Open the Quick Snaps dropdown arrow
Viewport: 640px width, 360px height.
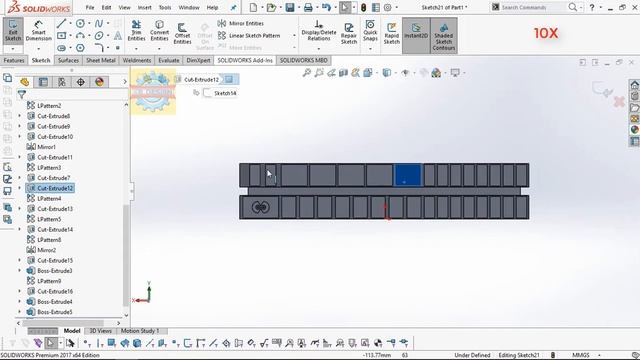[x=370, y=49]
